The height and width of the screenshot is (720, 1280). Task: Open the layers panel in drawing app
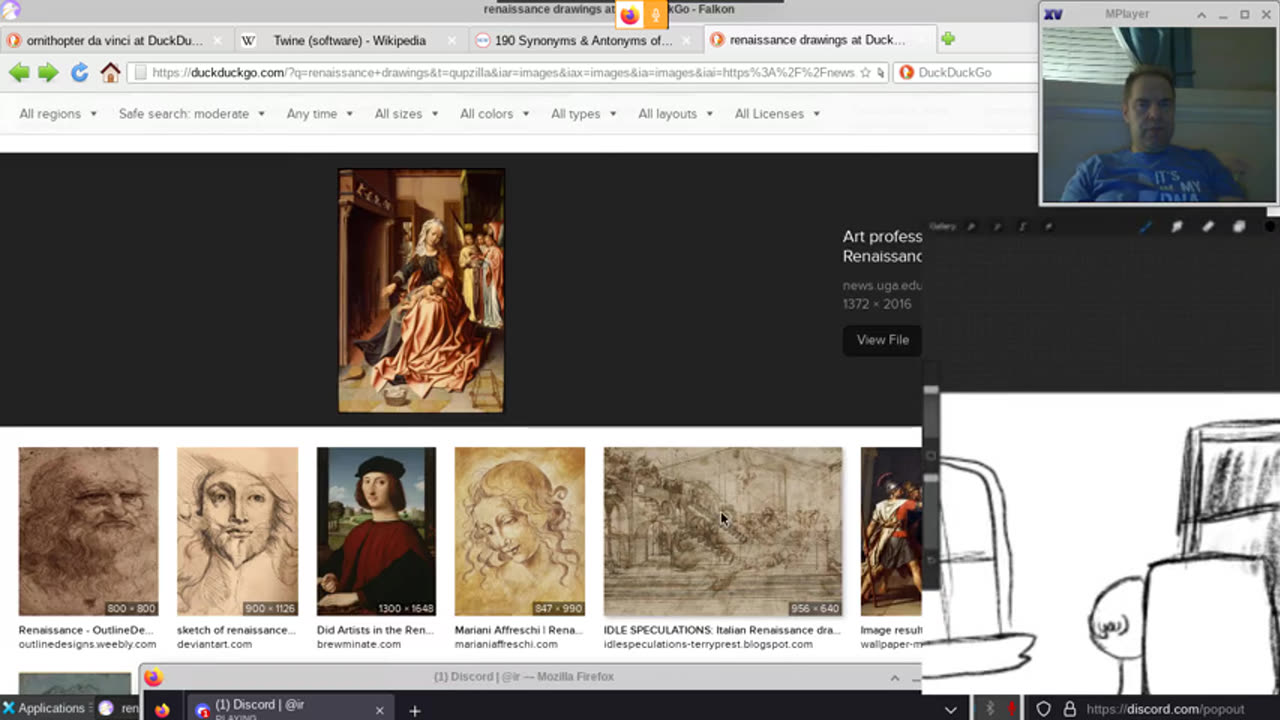1239,227
